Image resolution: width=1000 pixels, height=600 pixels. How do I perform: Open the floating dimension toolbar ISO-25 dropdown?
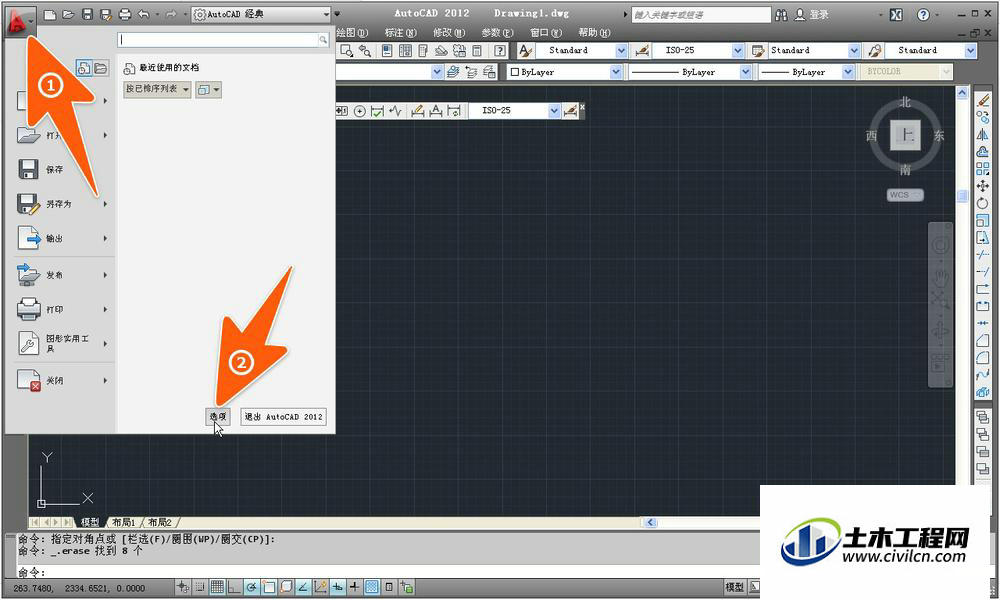(554, 111)
